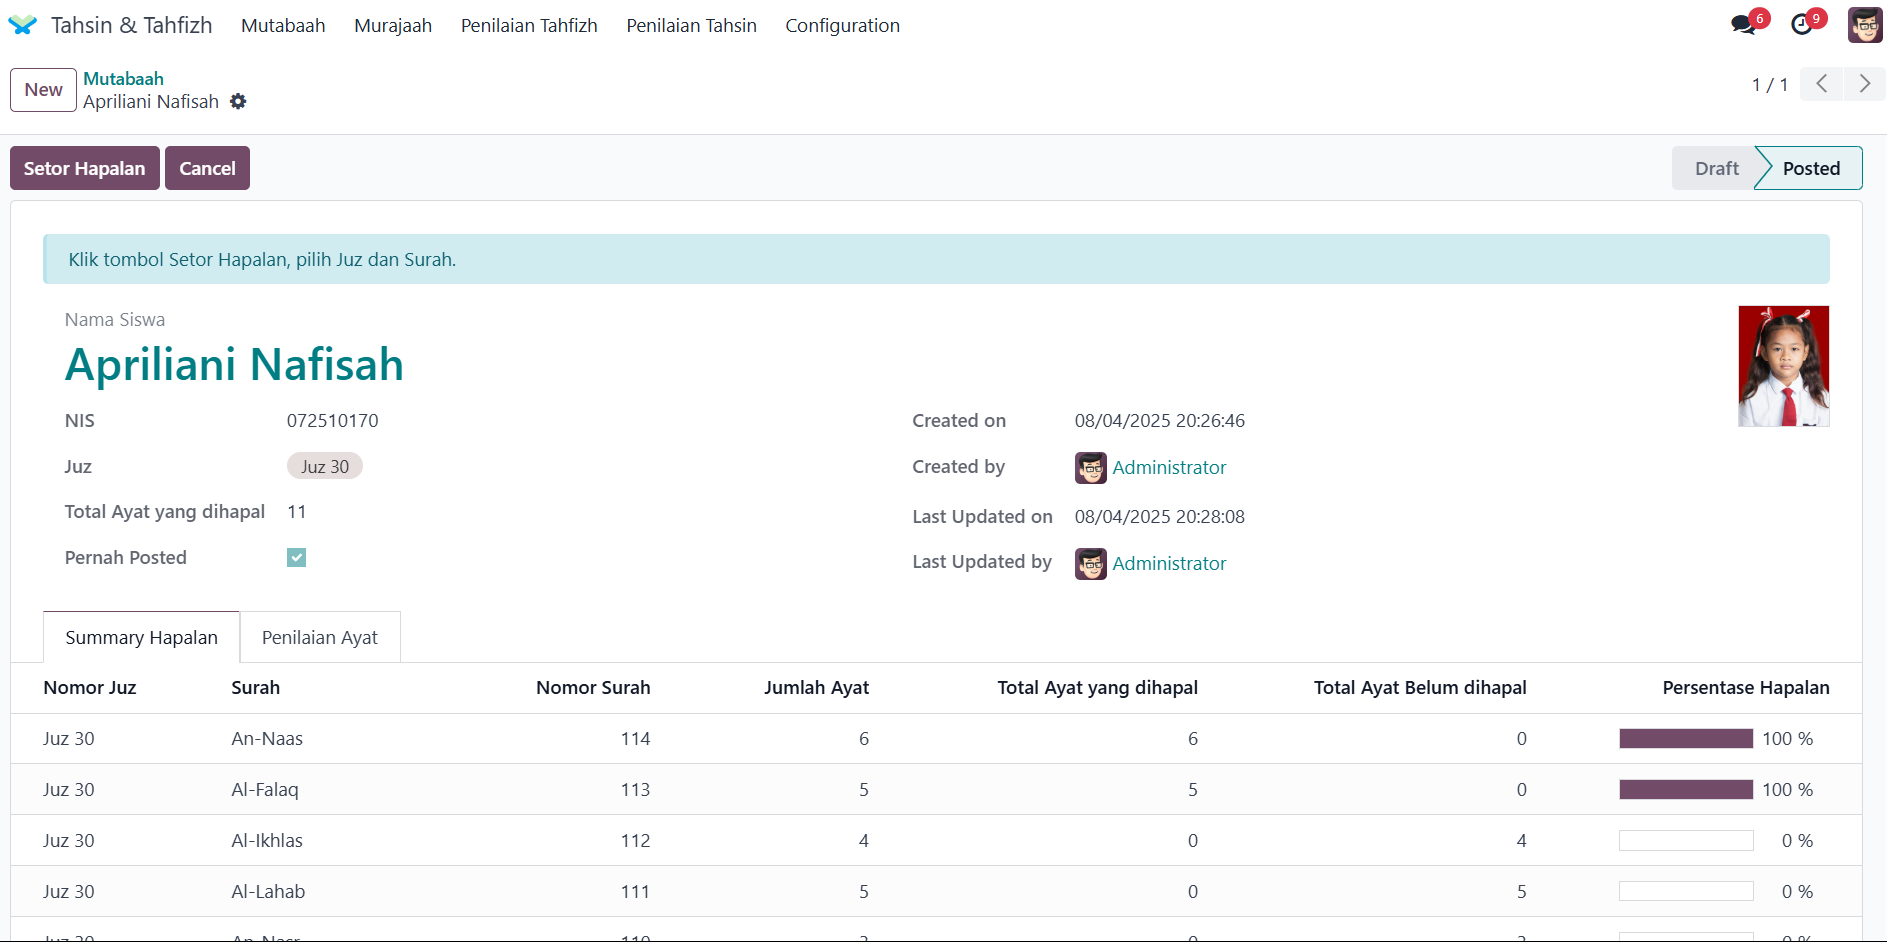Toggle the Pernah Posted checkbox
Screen dimensions: 1887x942
click(x=296, y=557)
